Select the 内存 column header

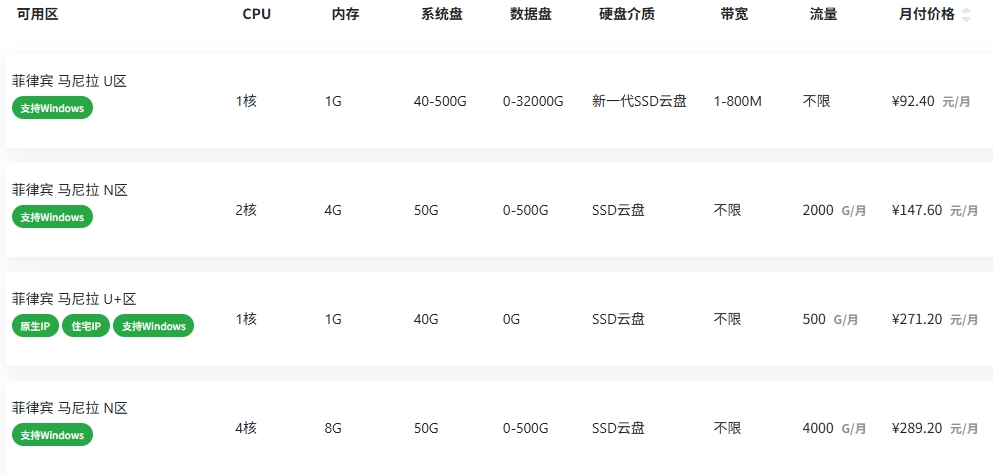click(345, 15)
